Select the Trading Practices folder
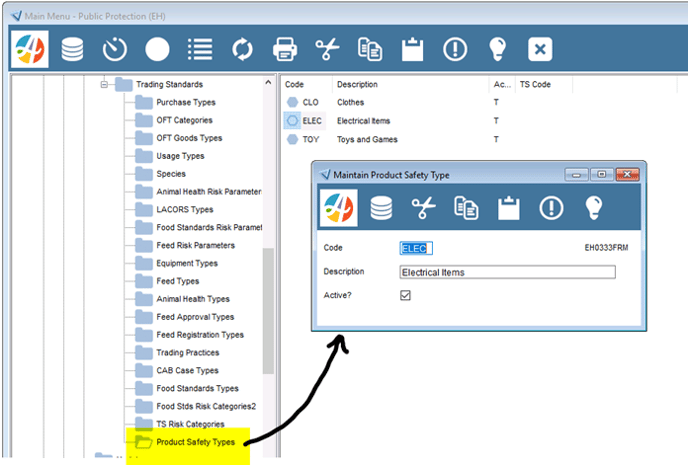This screenshot has height=465, width=688. pos(187,353)
